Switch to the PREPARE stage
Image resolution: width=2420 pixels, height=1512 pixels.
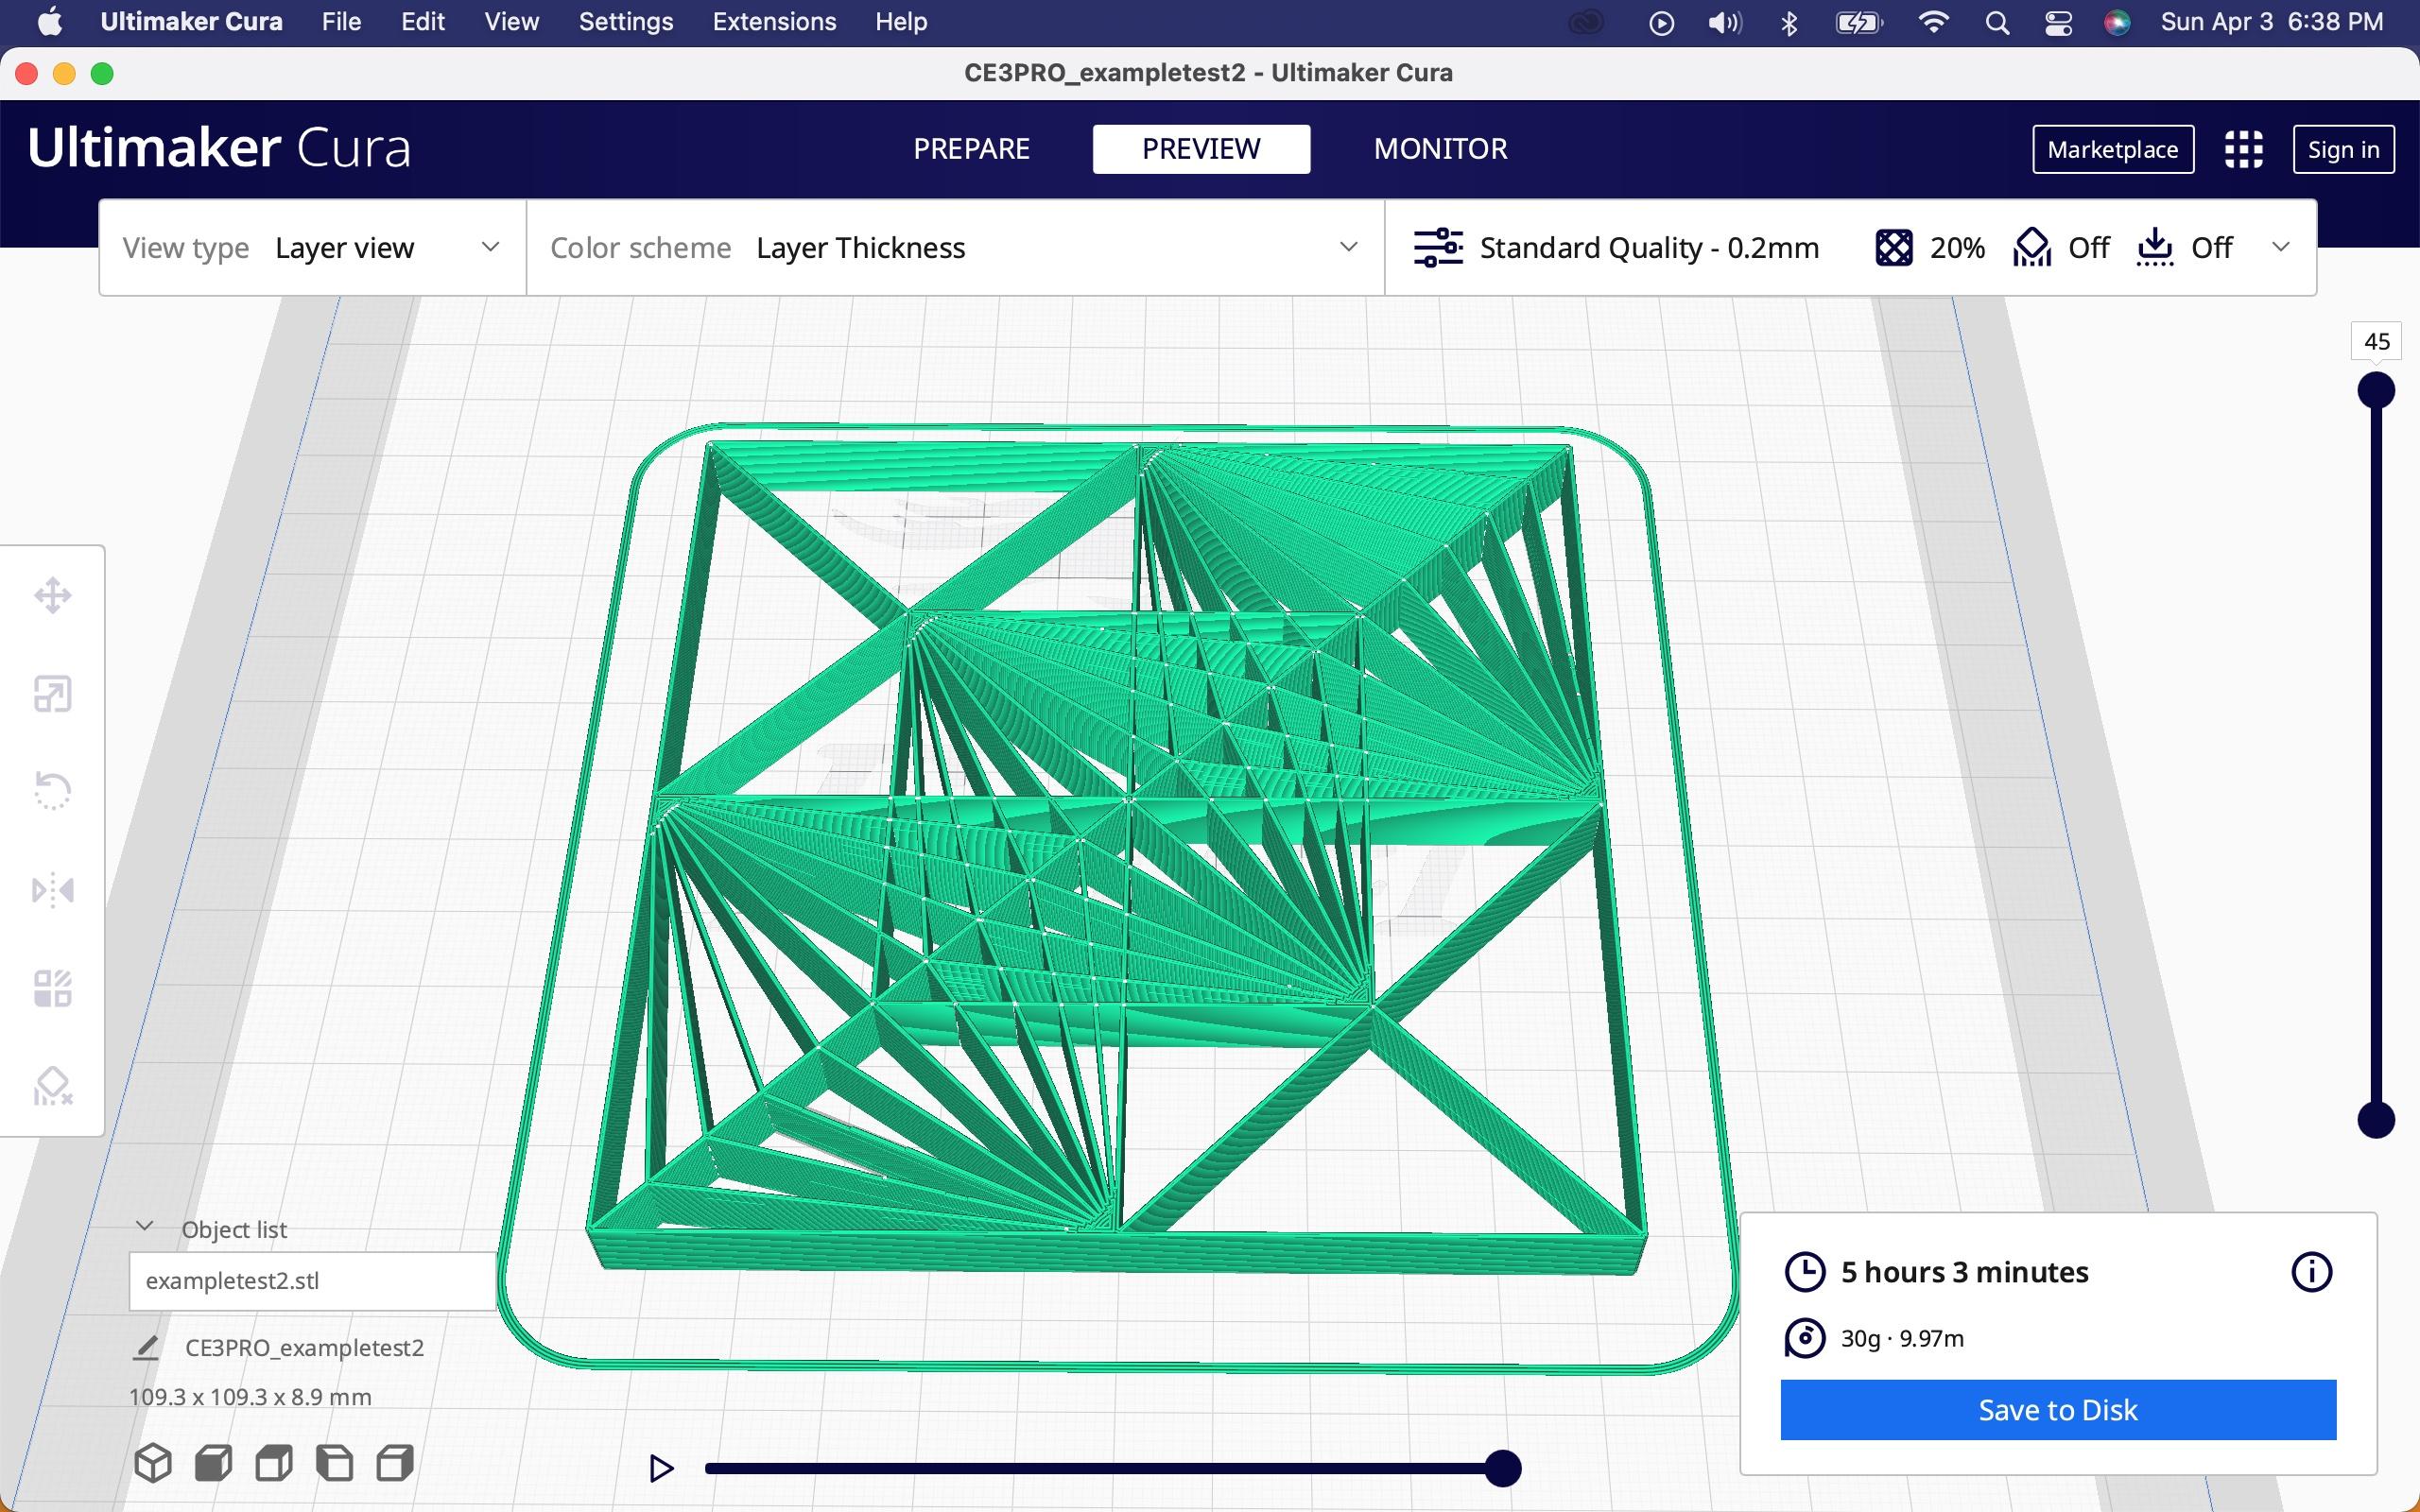[971, 149]
